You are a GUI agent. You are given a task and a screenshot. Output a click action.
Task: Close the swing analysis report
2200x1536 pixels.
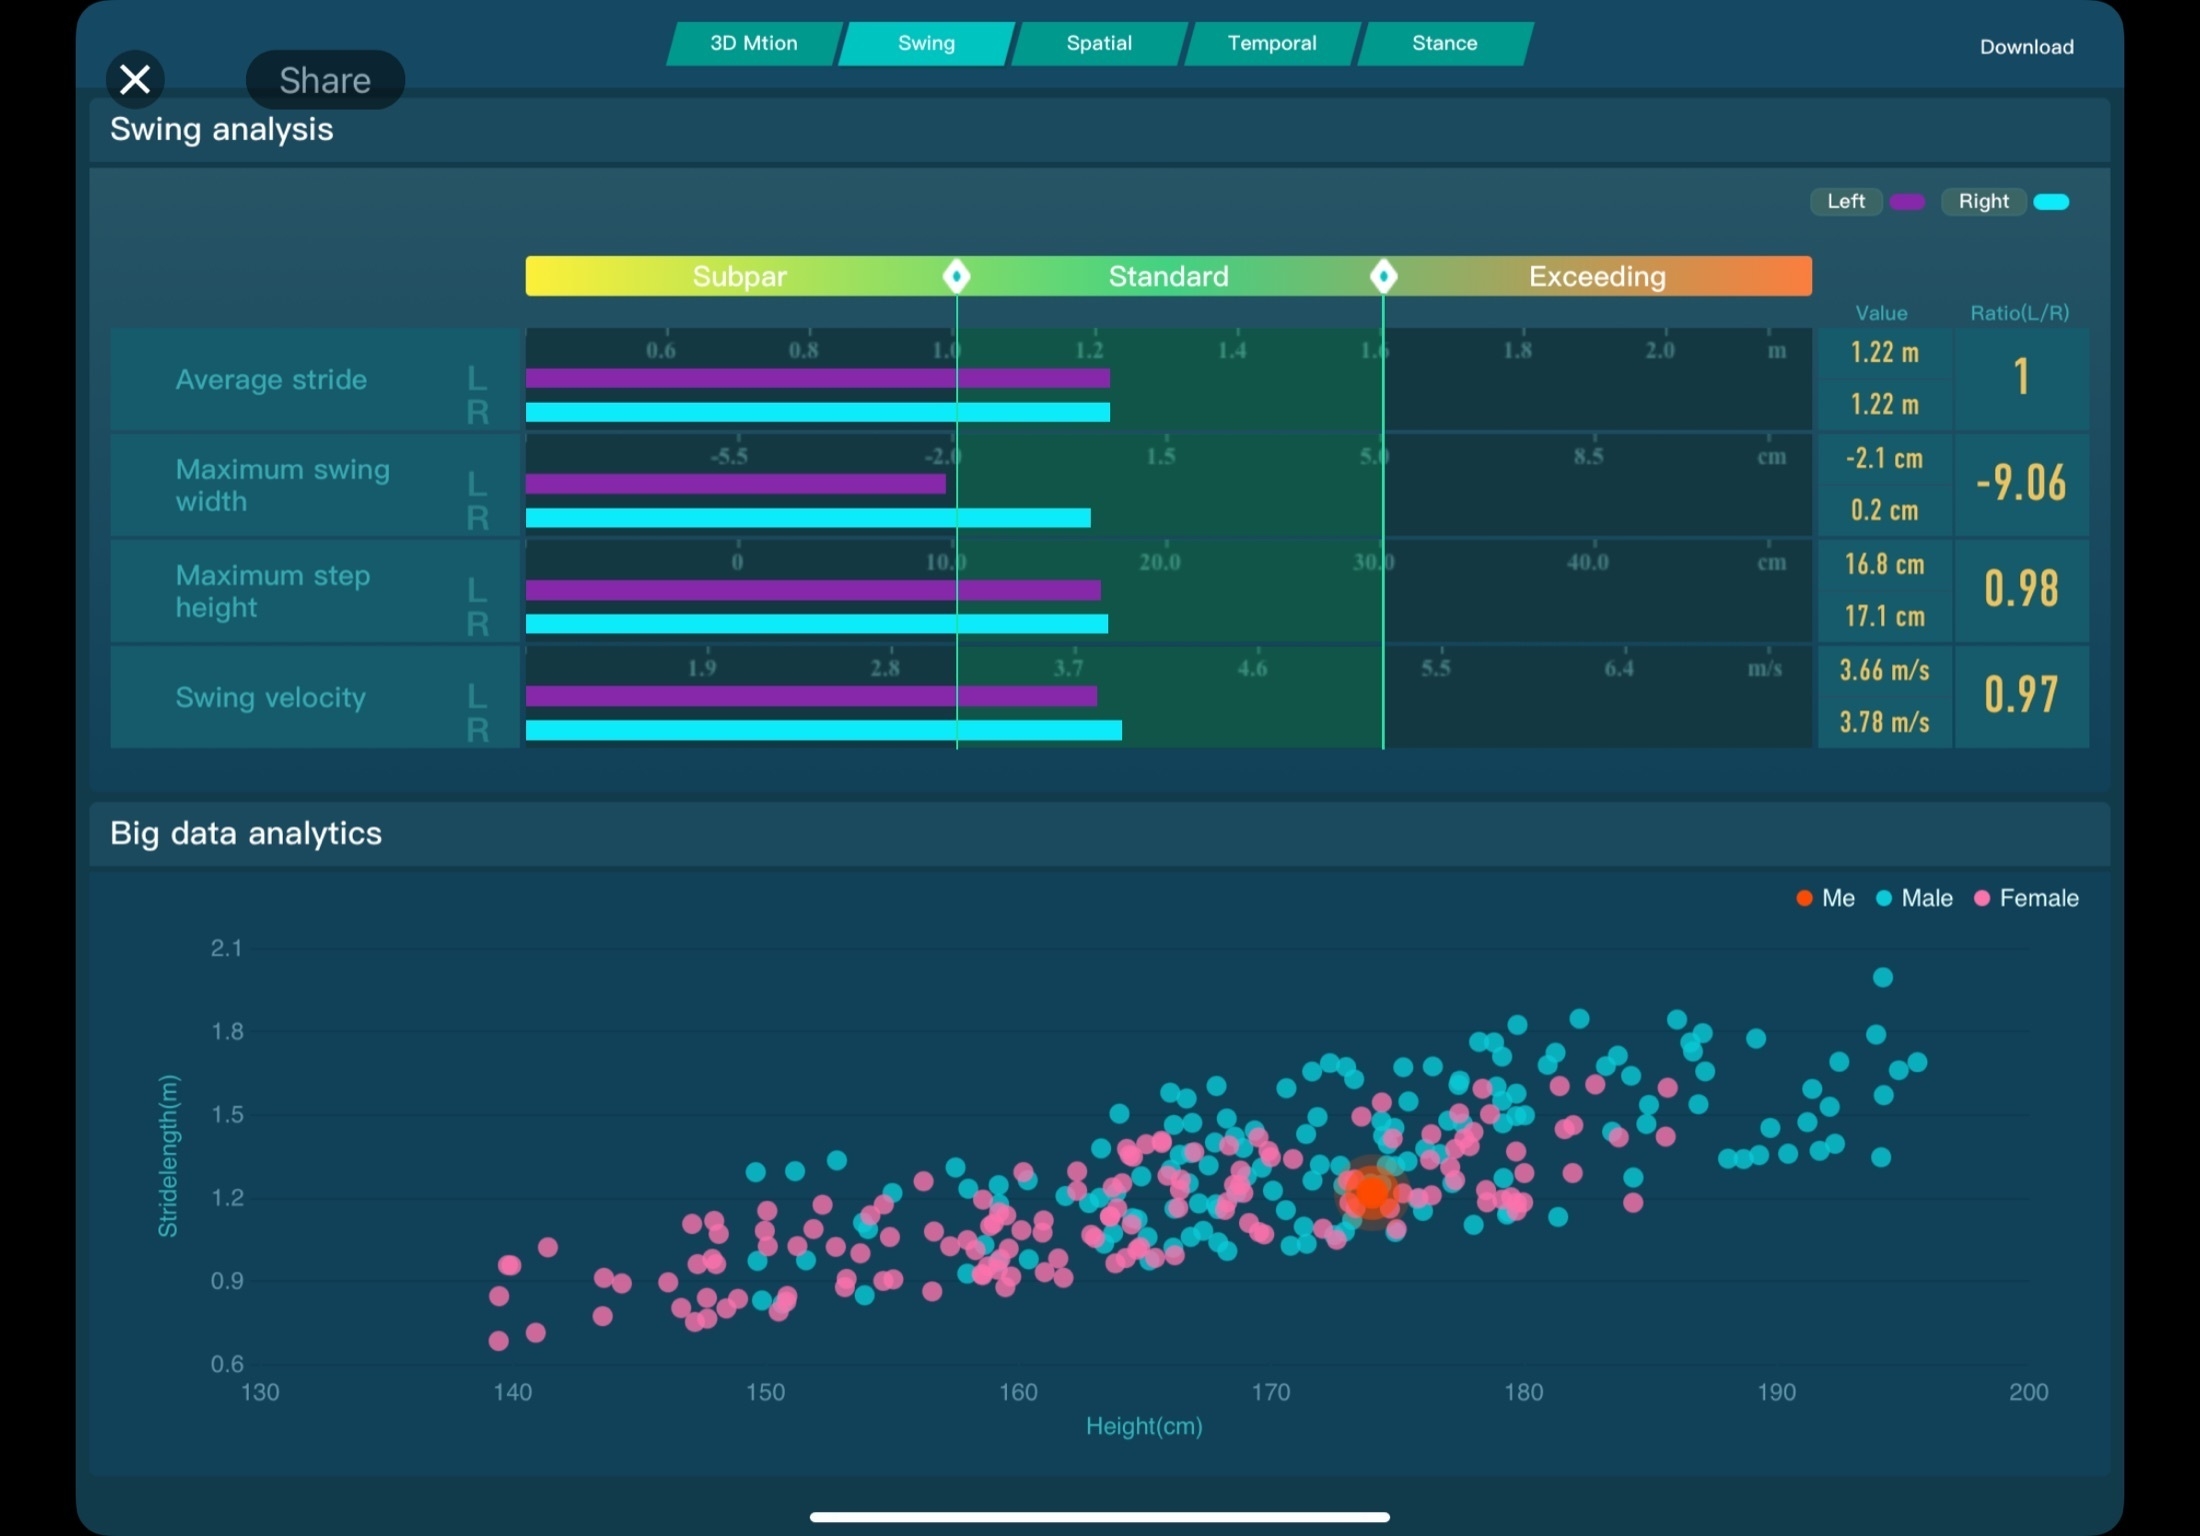click(135, 79)
